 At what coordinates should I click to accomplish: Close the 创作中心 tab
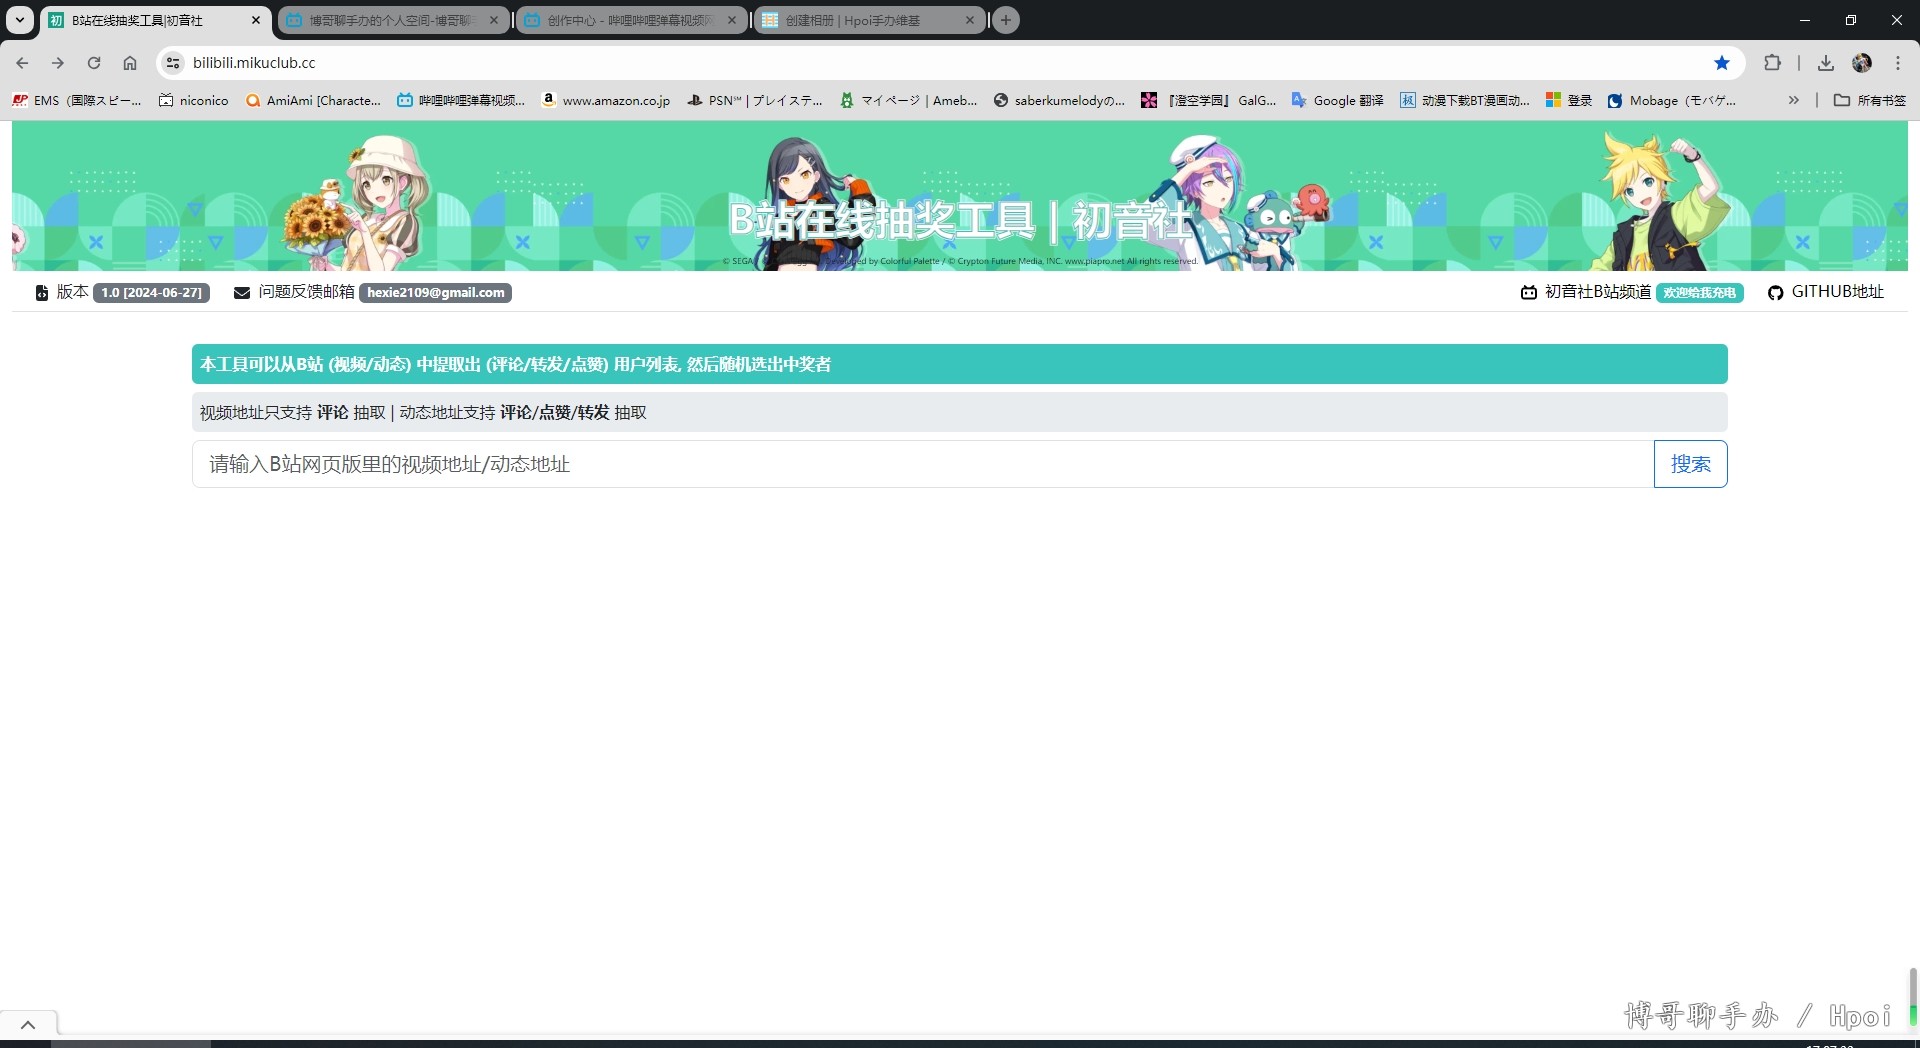click(x=732, y=20)
